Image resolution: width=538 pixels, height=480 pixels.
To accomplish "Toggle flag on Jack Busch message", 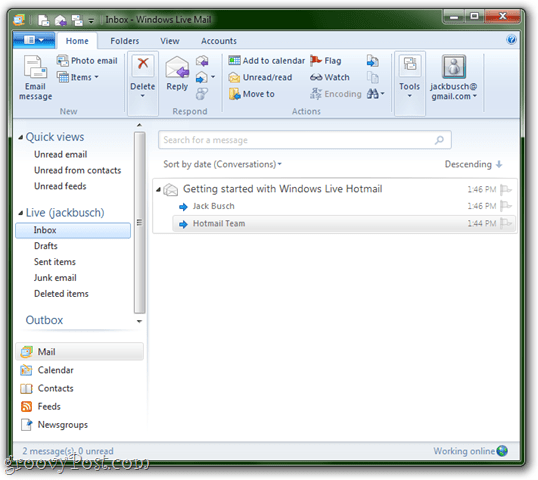I will pyautogui.click(x=506, y=206).
